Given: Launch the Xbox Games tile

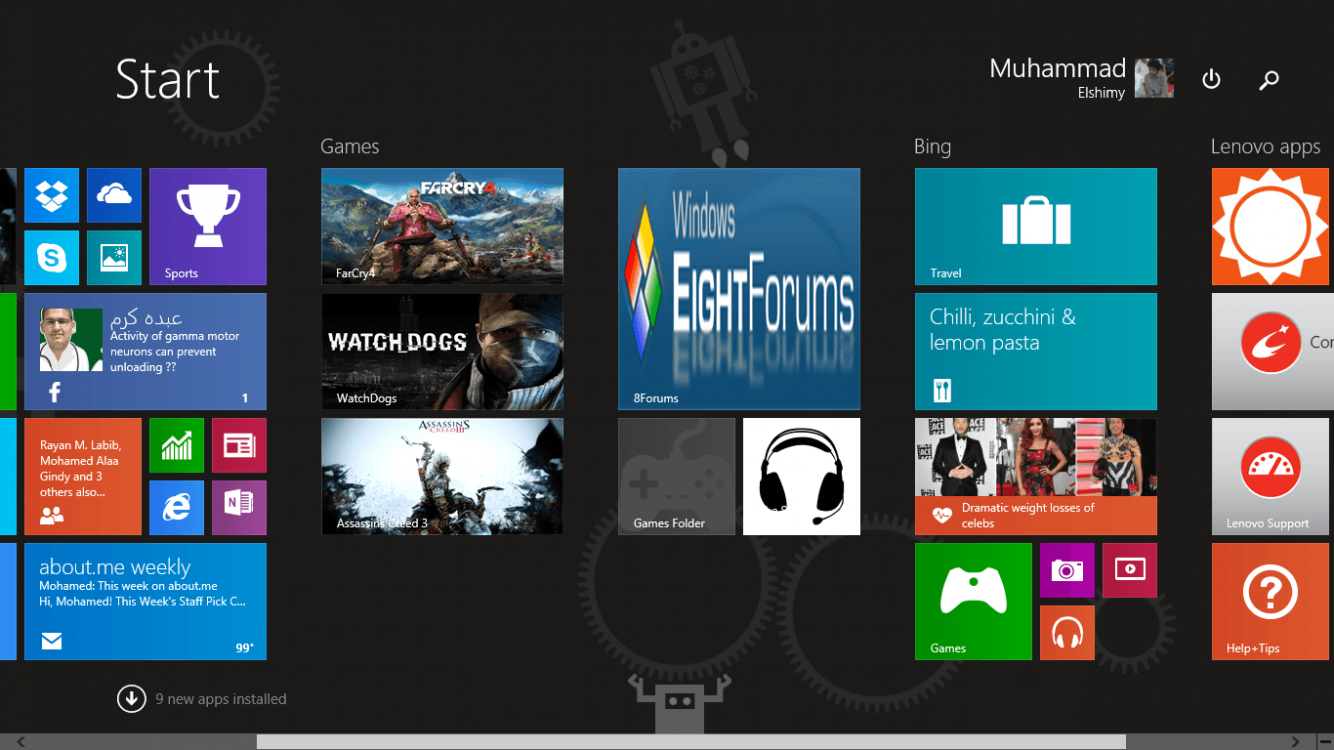Looking at the screenshot, I should (x=973, y=602).
